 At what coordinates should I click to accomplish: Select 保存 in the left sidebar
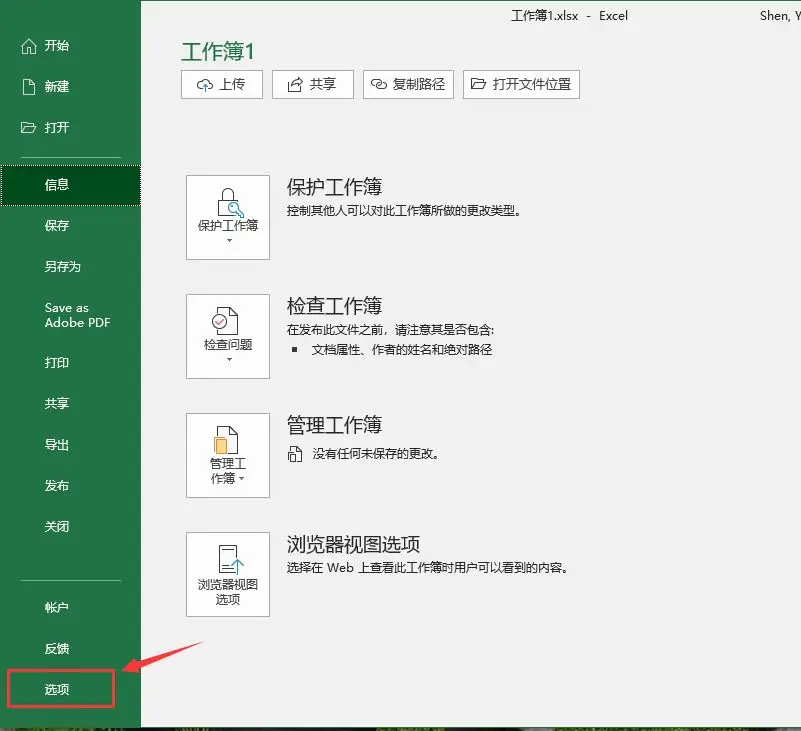[x=57, y=226]
